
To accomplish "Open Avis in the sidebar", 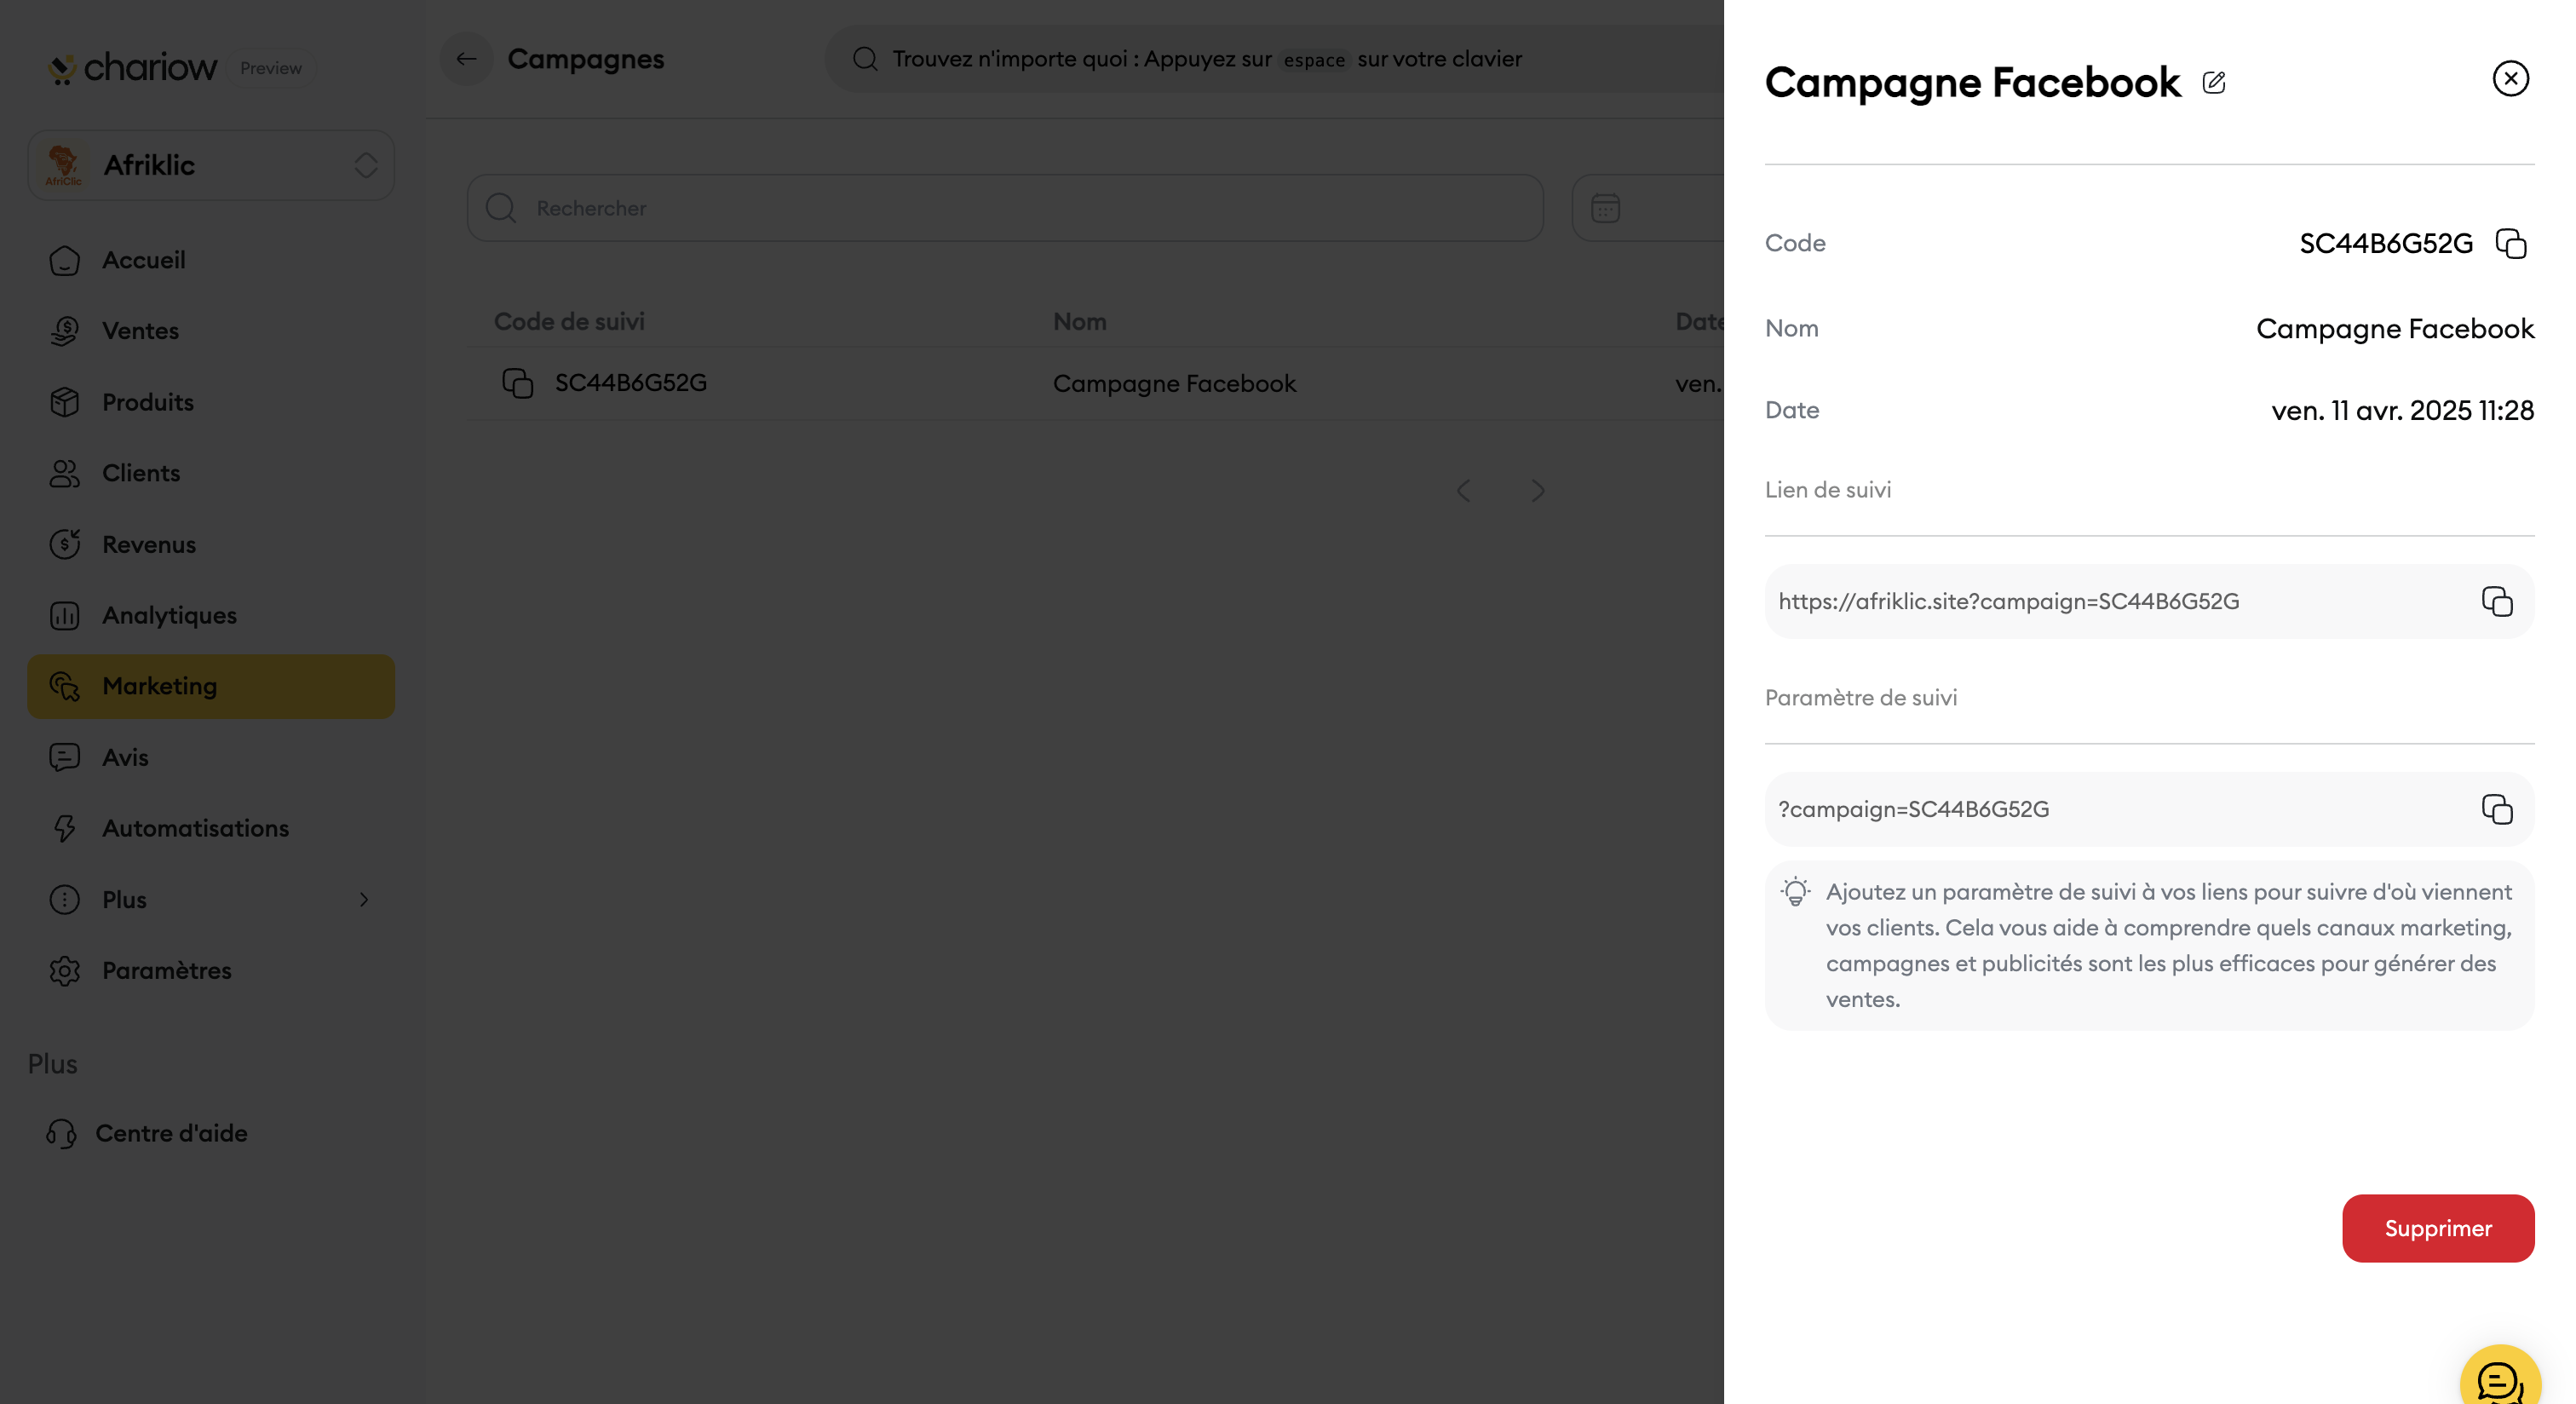I will click(211, 757).
